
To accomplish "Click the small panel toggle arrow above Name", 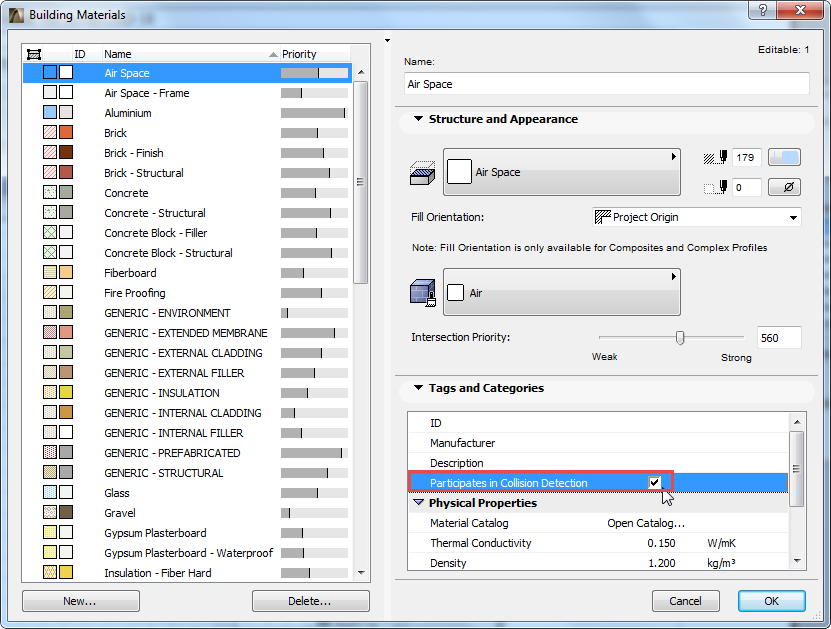I will coord(387,40).
